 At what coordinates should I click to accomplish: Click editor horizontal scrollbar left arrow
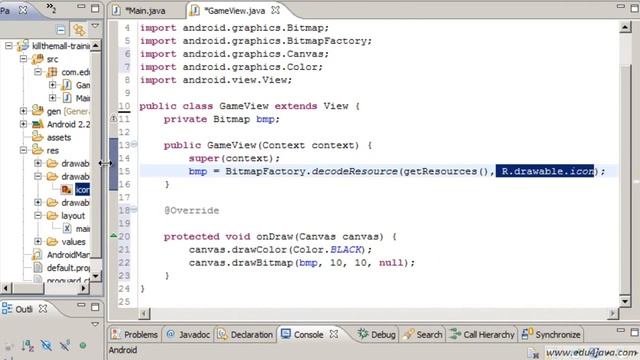(144, 313)
